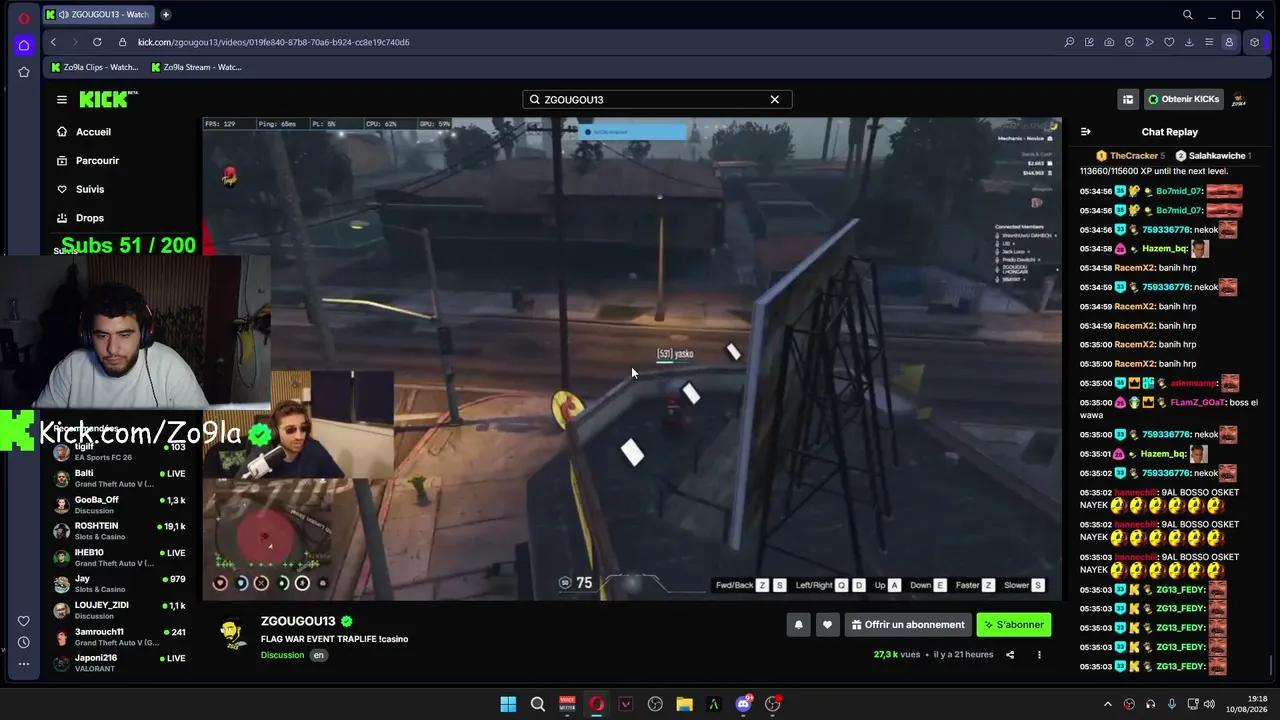This screenshot has width=1280, height=720.
Task: Open Discord from the taskbar
Action: (743, 704)
